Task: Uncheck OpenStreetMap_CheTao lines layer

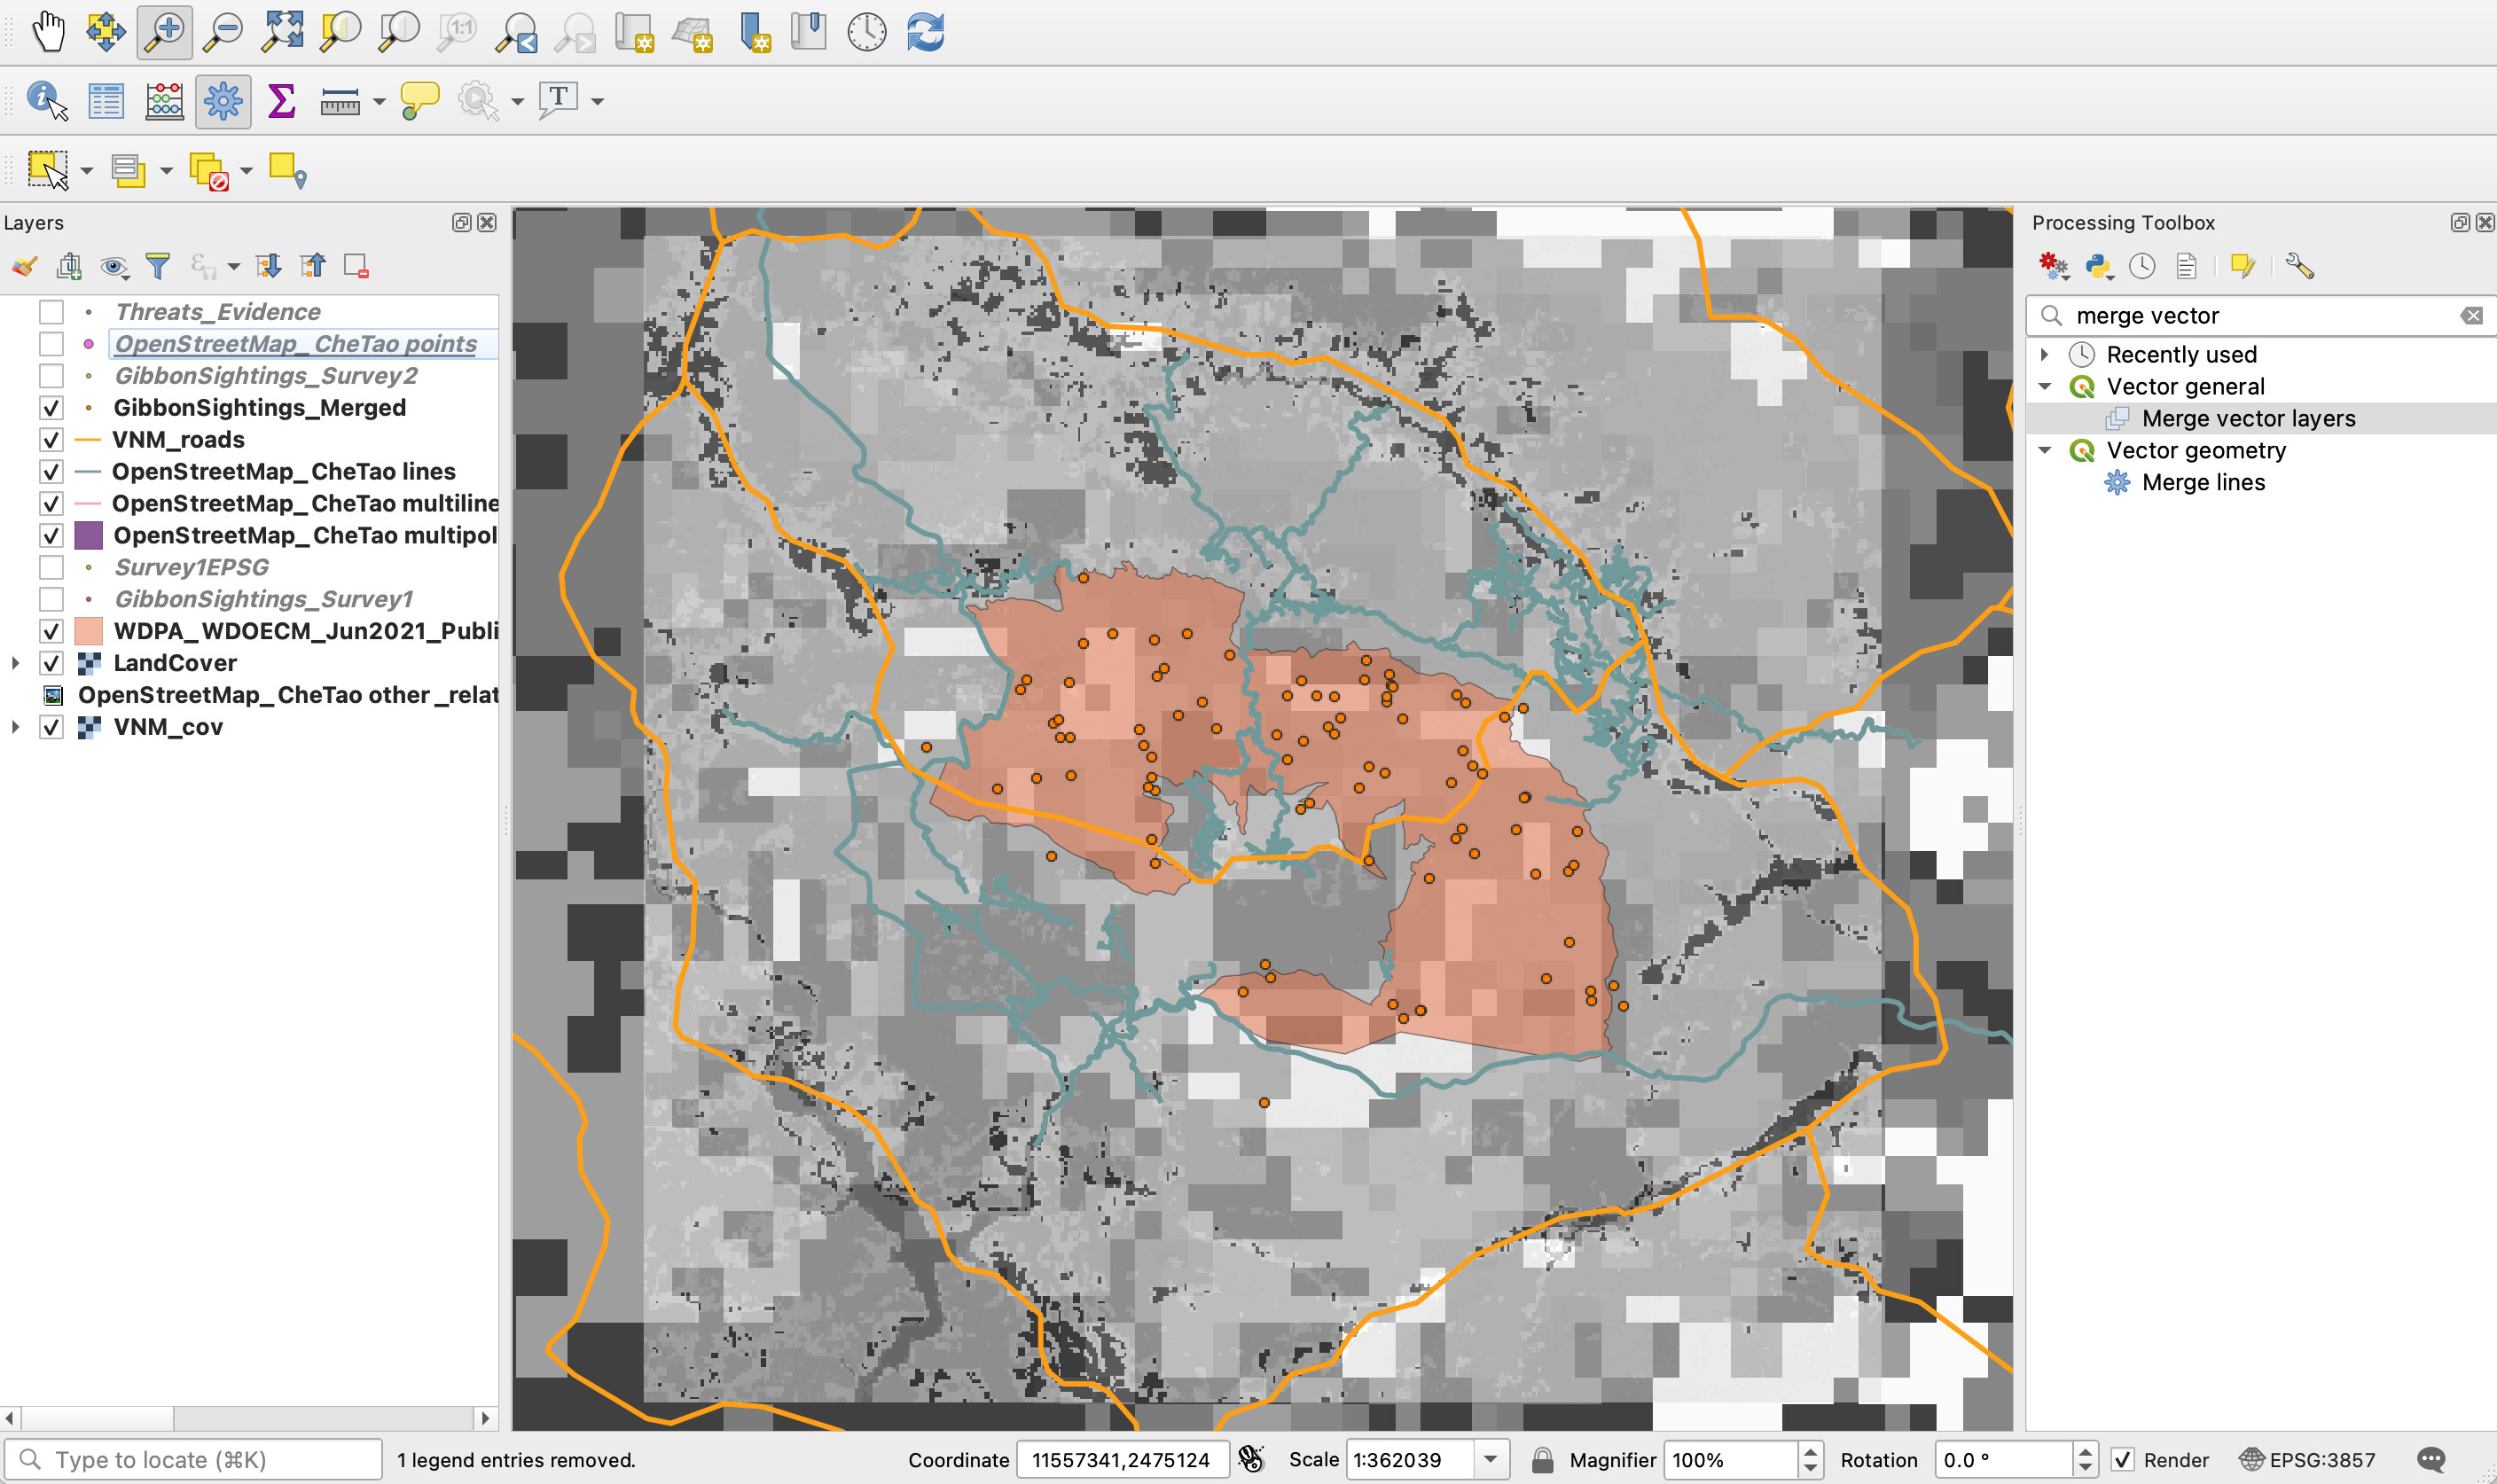Action: (51, 472)
